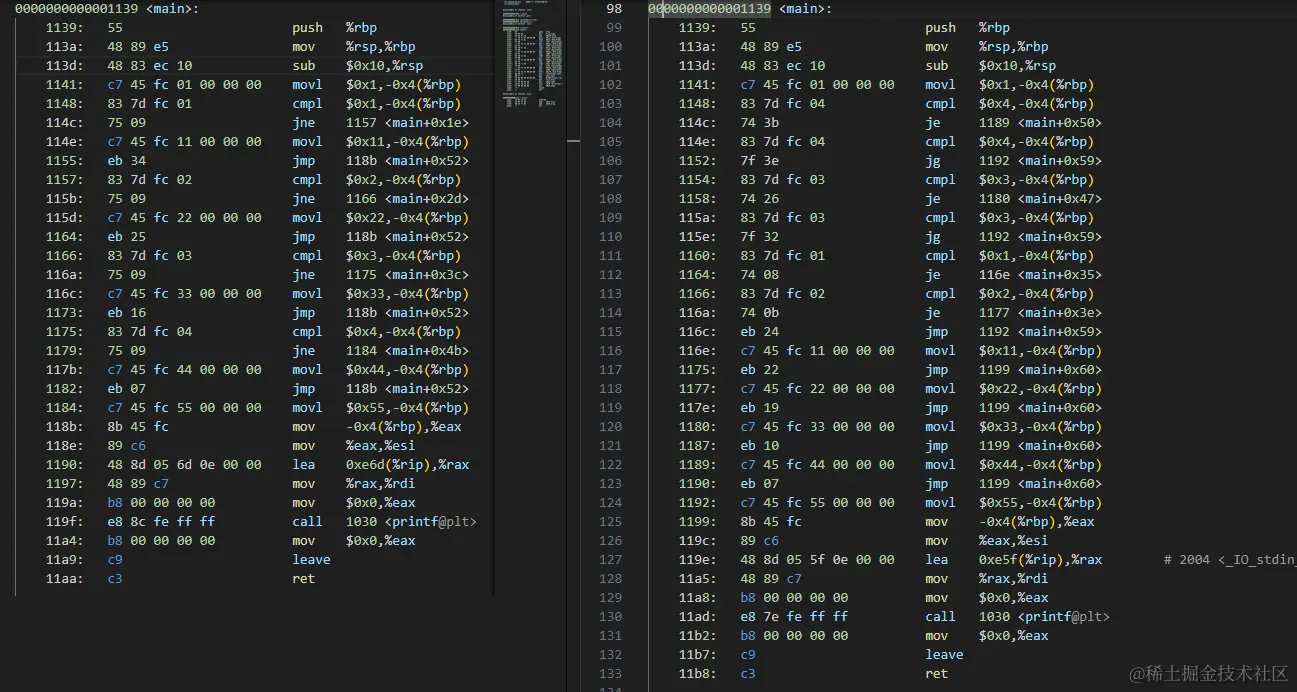
Task: Click '$0x10,%rsp' on the left pane's 113d row
Action: point(384,66)
